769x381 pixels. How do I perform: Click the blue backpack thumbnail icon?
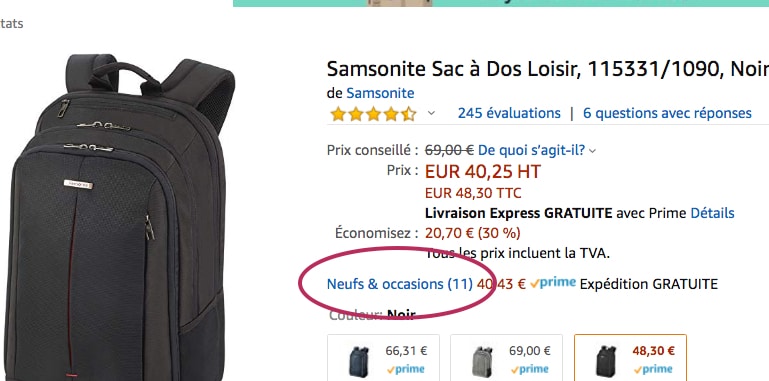coord(360,361)
